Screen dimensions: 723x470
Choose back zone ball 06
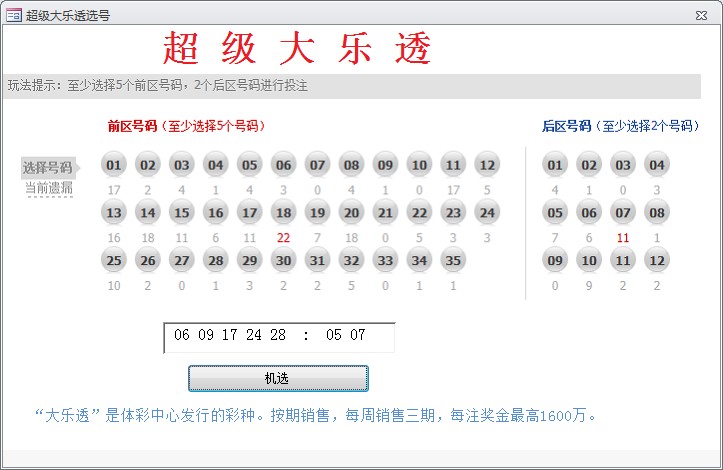pos(589,212)
